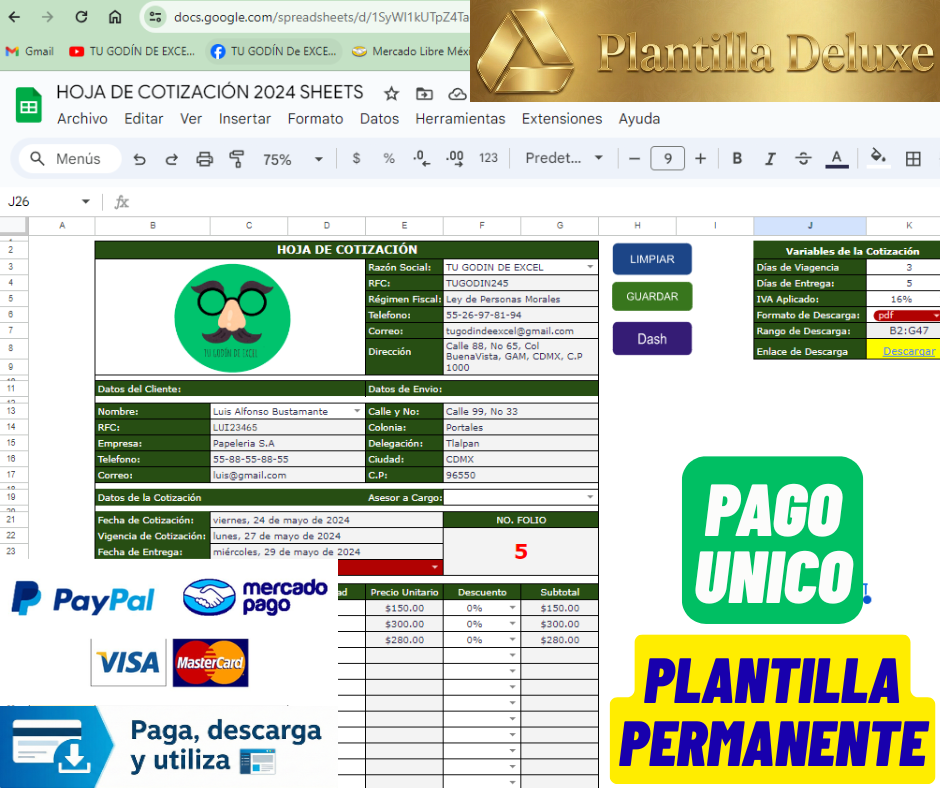Screen dimensions: 940x788
Task: Click the Descargar download link
Action: click(x=909, y=351)
